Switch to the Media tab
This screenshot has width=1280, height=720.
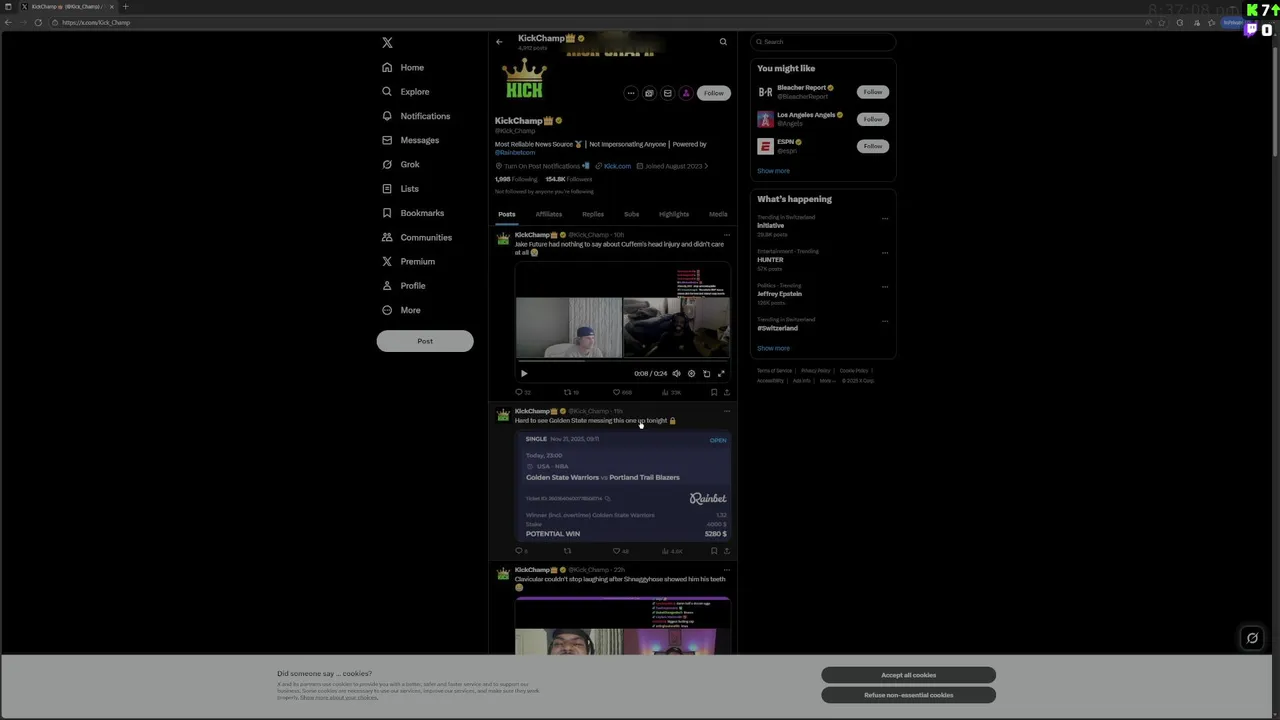coord(718,214)
